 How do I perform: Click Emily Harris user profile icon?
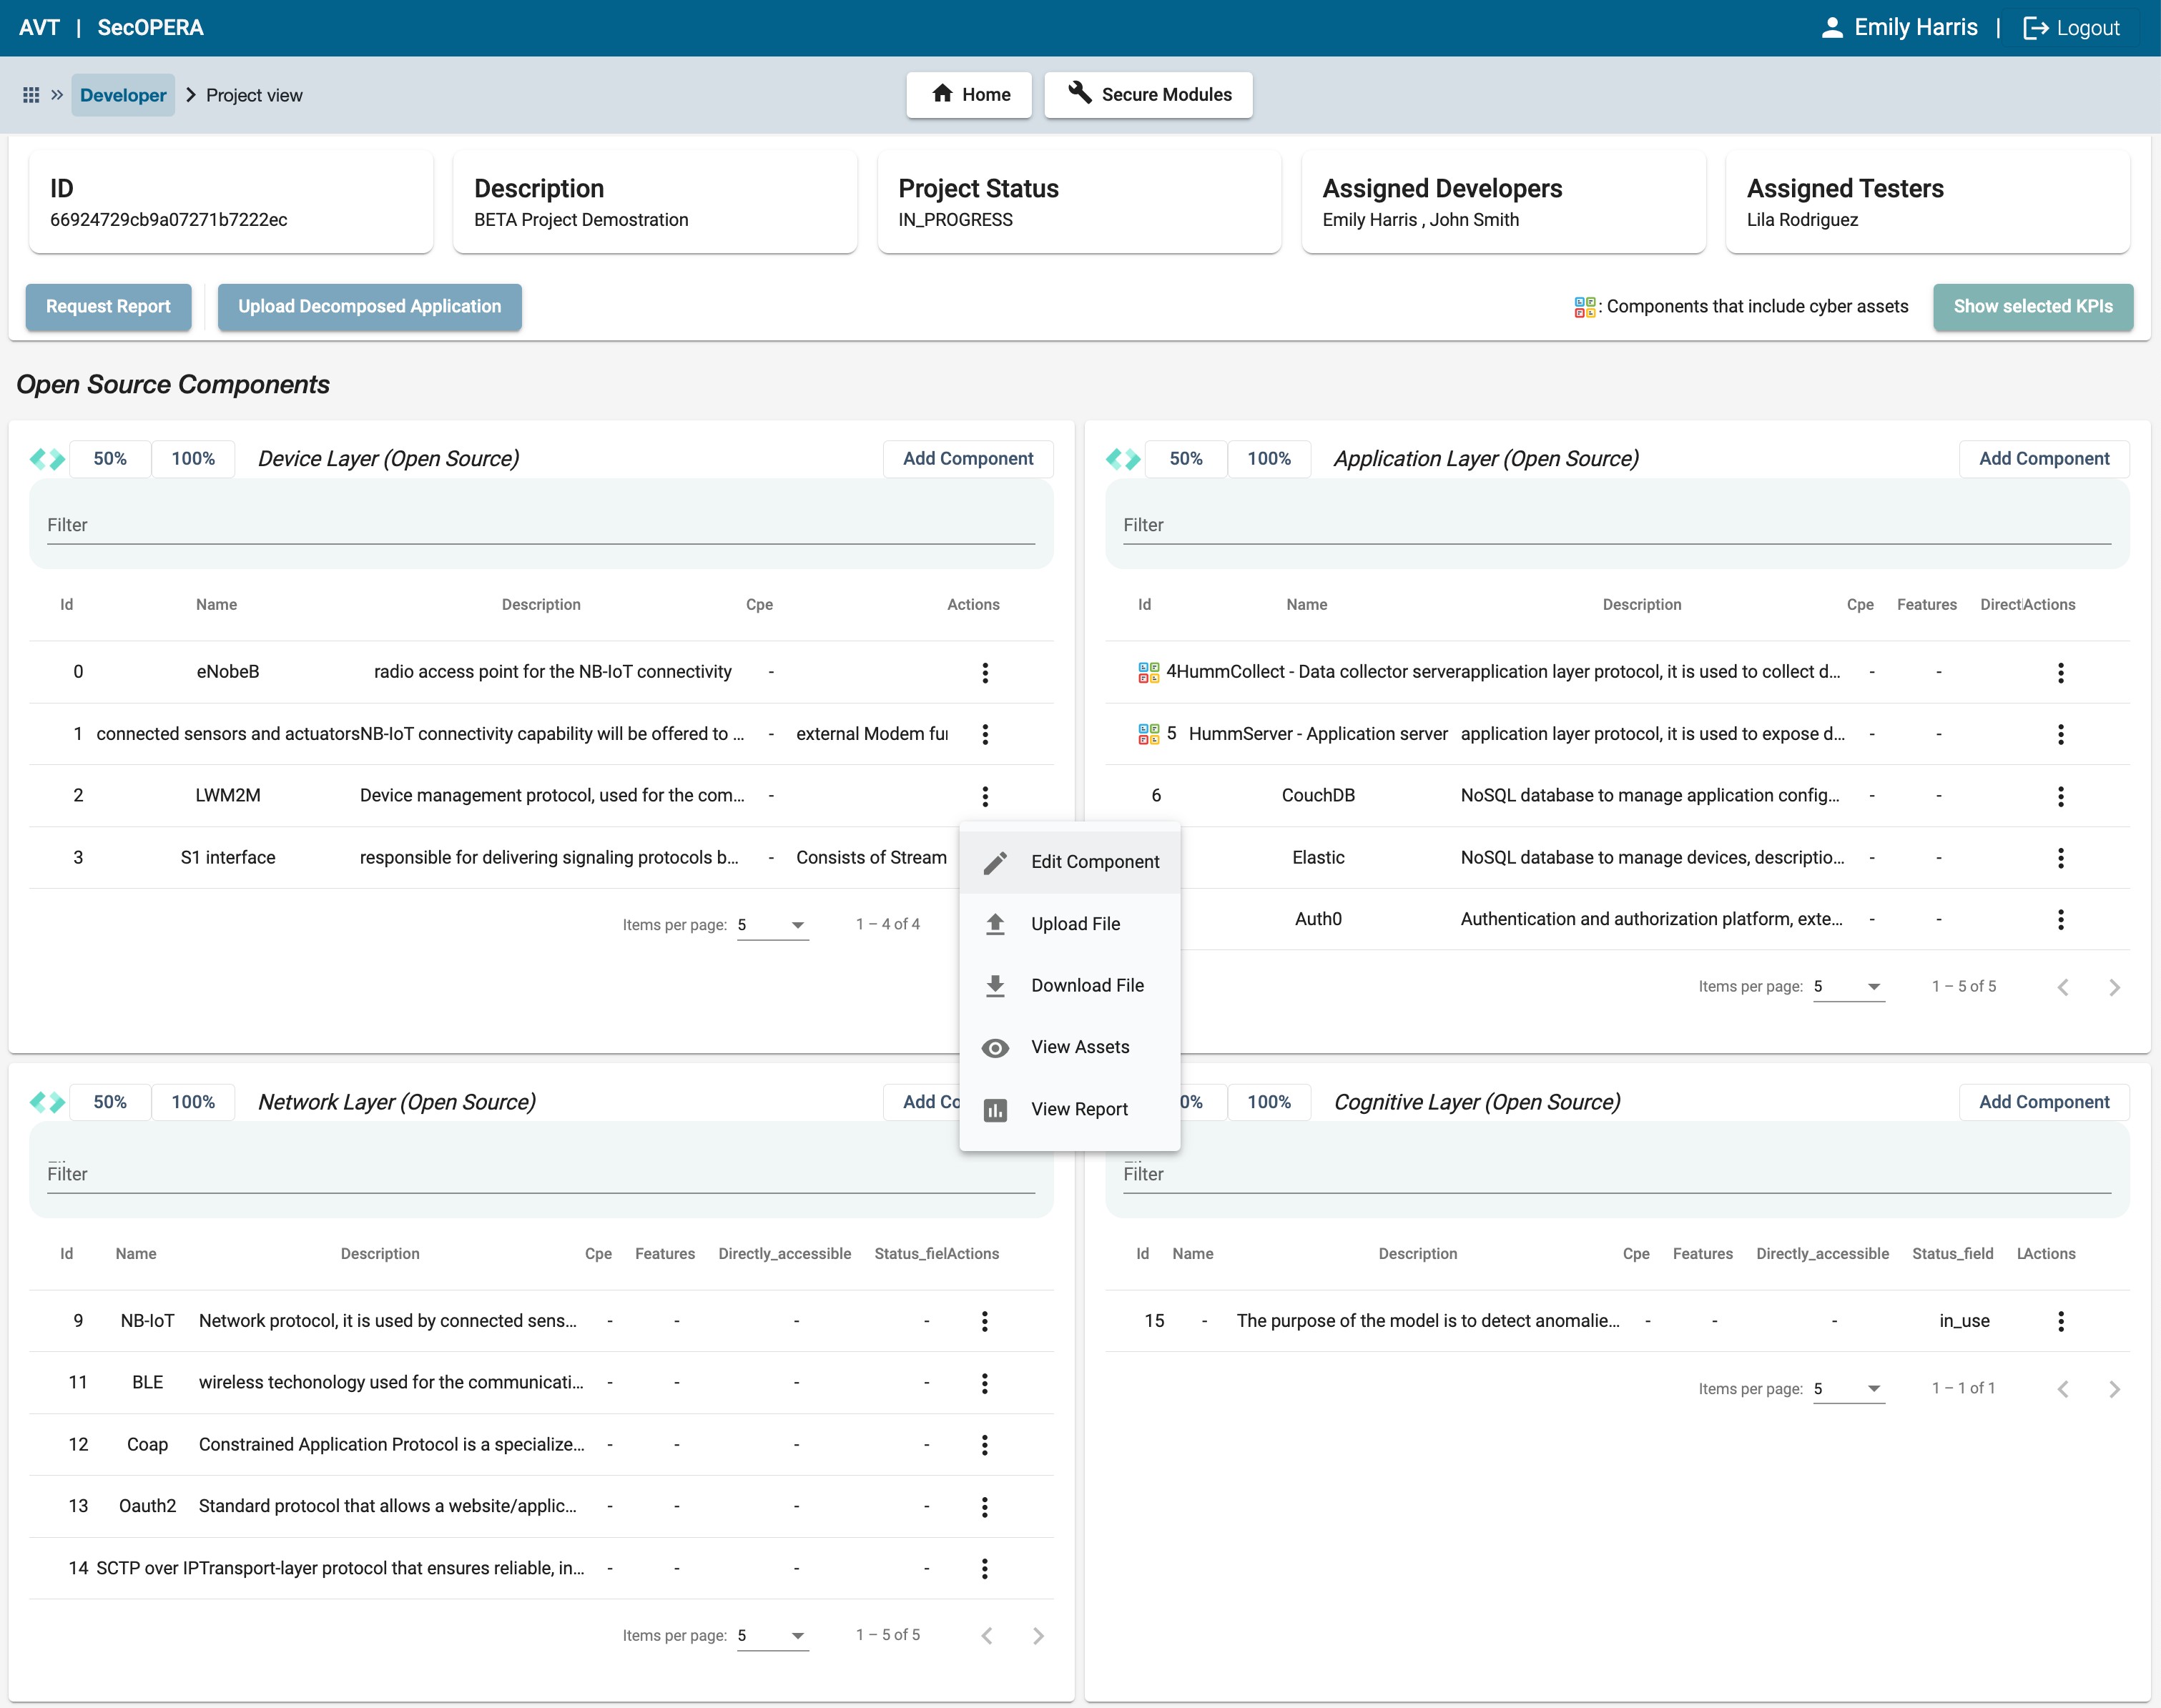1831,28
